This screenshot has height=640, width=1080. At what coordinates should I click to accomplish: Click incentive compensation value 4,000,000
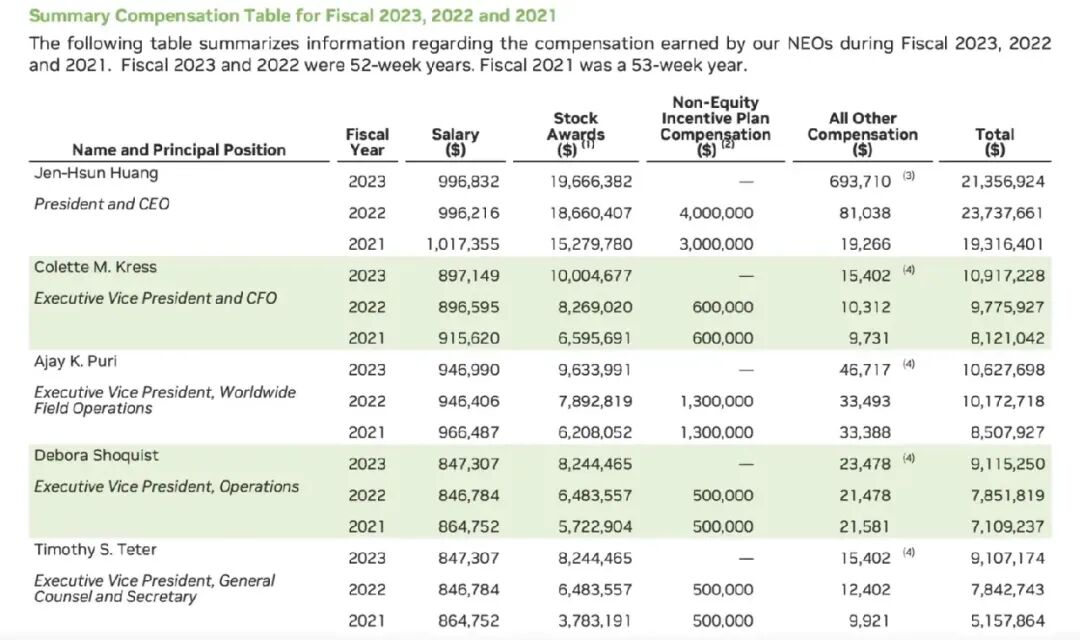[716, 213]
